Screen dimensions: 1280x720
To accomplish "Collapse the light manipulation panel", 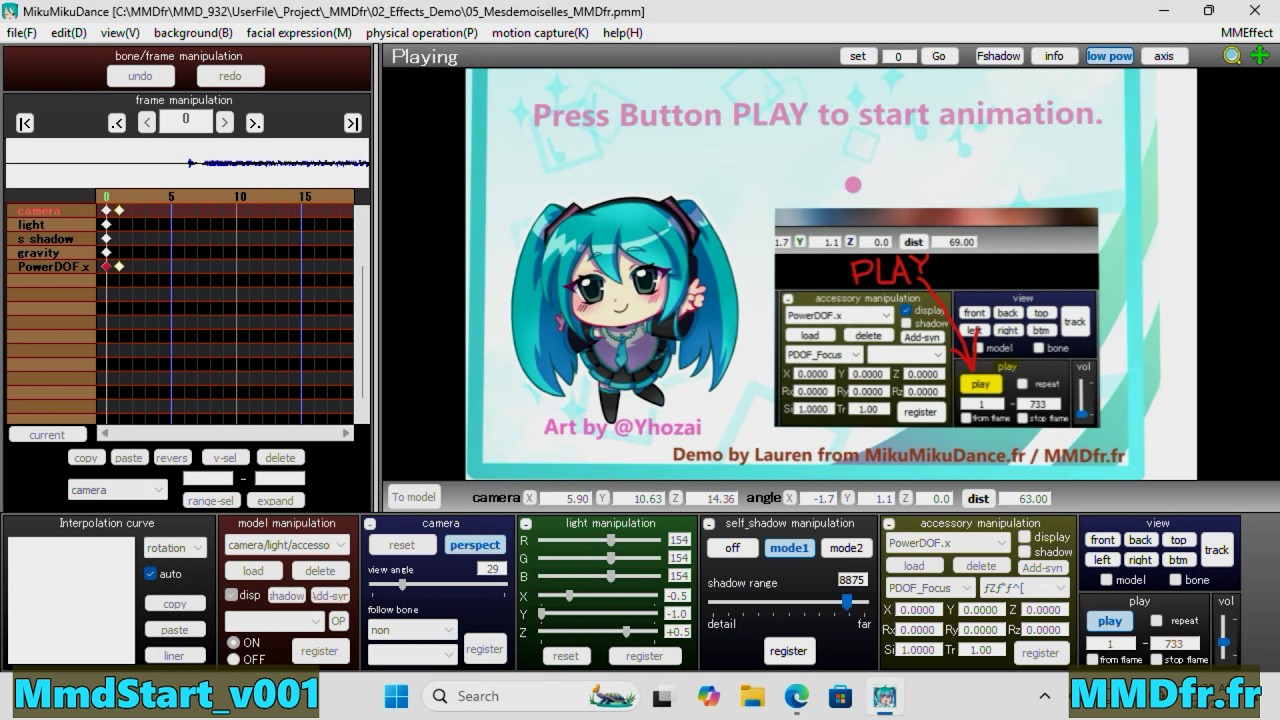I will tap(526, 524).
